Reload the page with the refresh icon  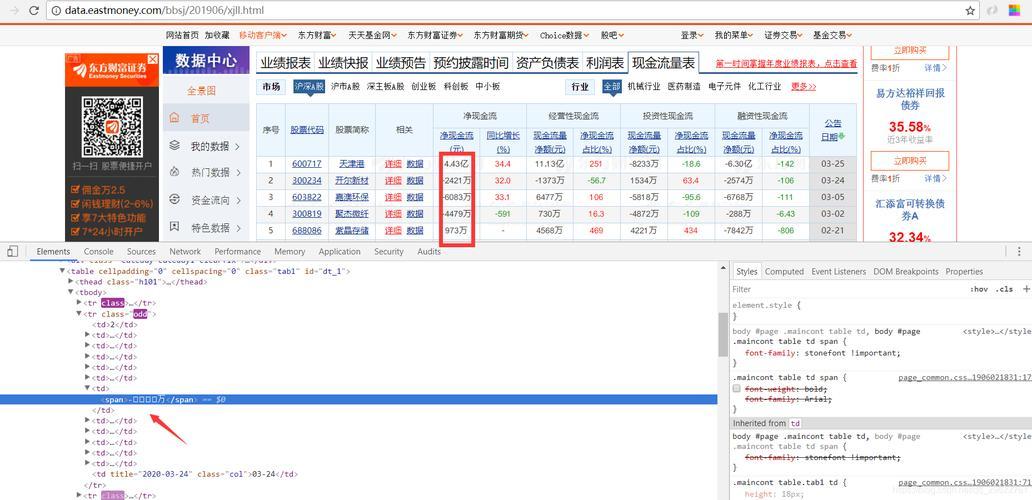tap(35, 11)
